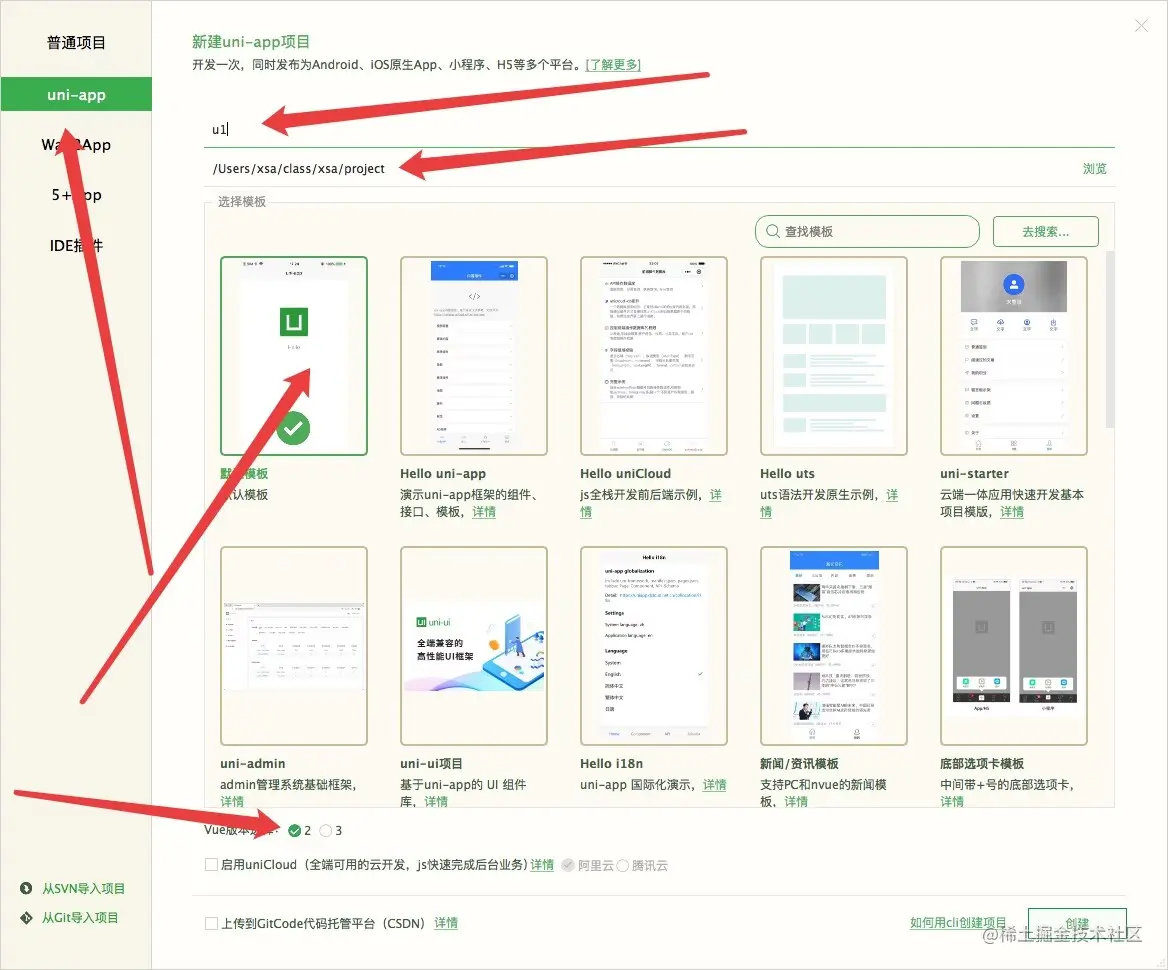Choose Vue version 2 radio button
This screenshot has width=1168, height=970.
[x=294, y=831]
